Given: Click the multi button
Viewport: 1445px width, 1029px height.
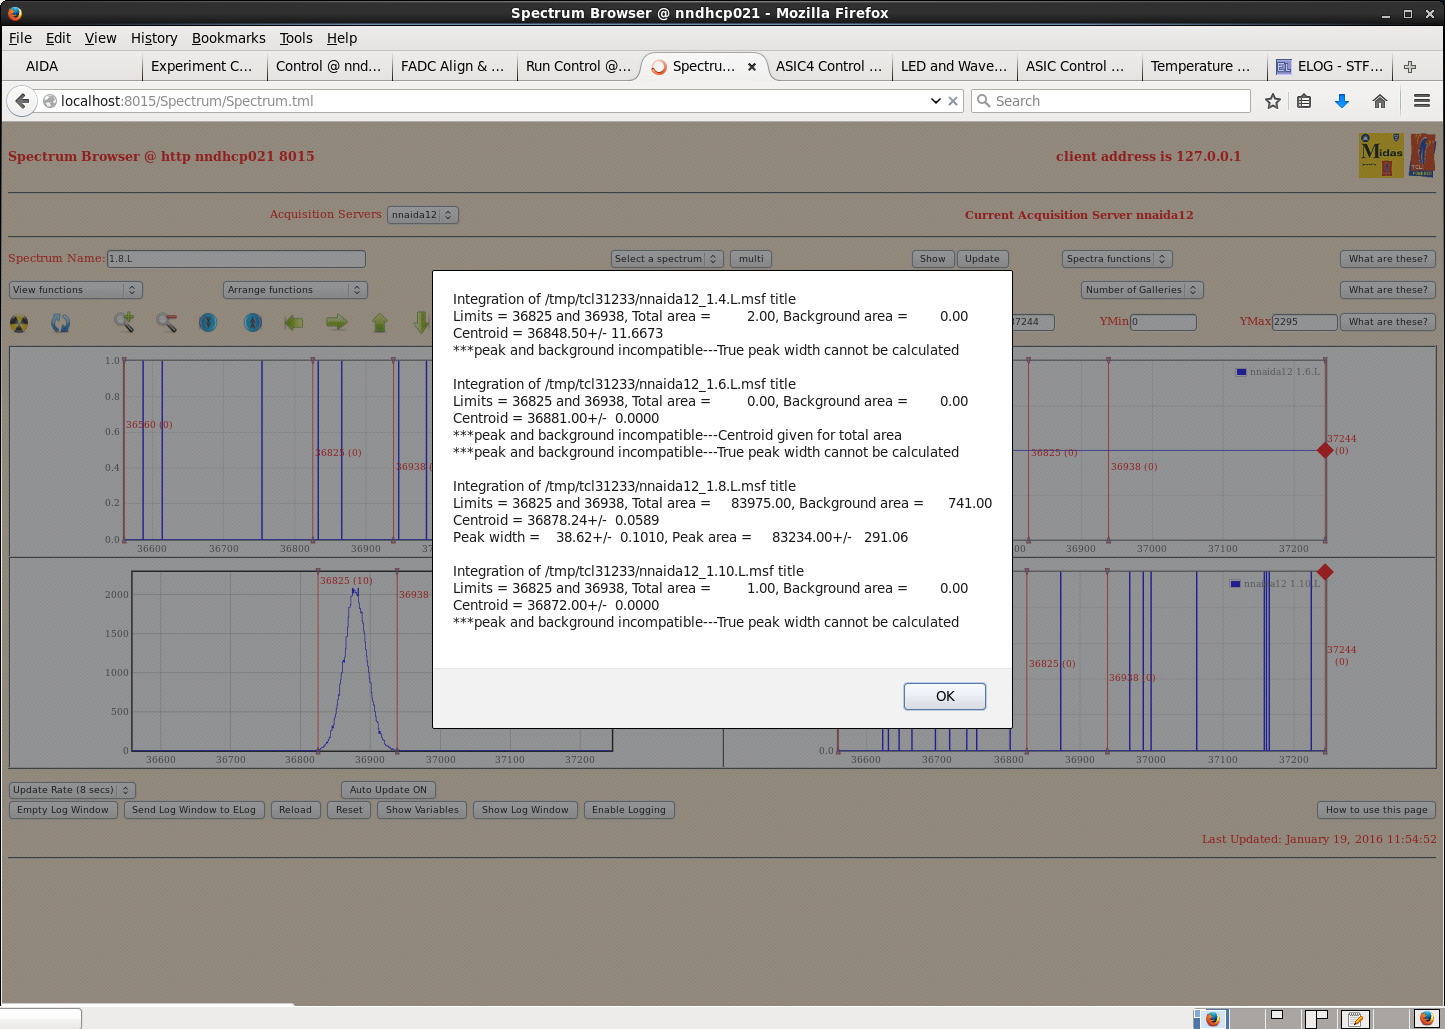Looking at the screenshot, I should coord(751,259).
